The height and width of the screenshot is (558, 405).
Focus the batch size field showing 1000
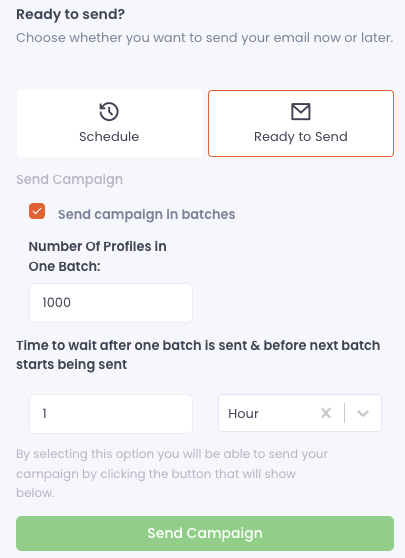pyautogui.click(x=111, y=303)
